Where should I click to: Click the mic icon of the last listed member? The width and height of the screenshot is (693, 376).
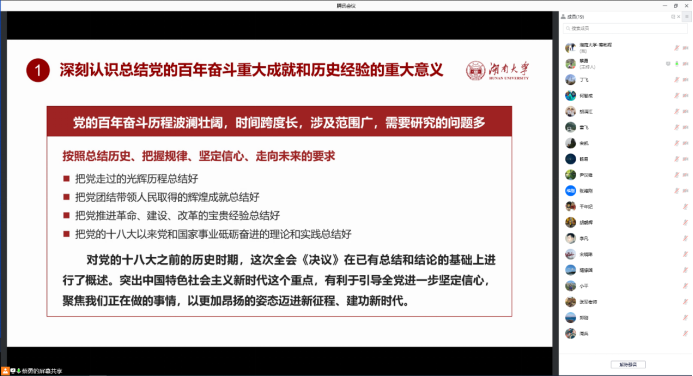click(685, 334)
